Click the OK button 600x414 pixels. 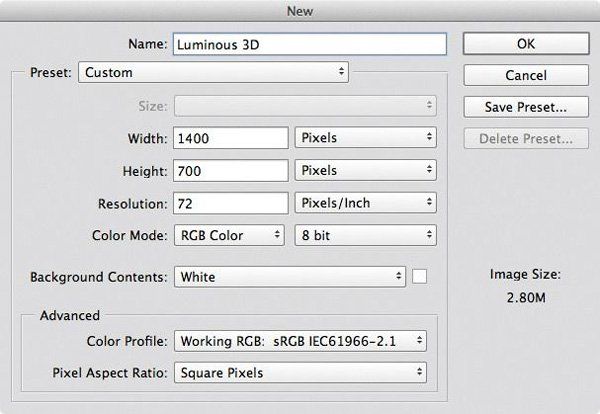click(x=526, y=44)
